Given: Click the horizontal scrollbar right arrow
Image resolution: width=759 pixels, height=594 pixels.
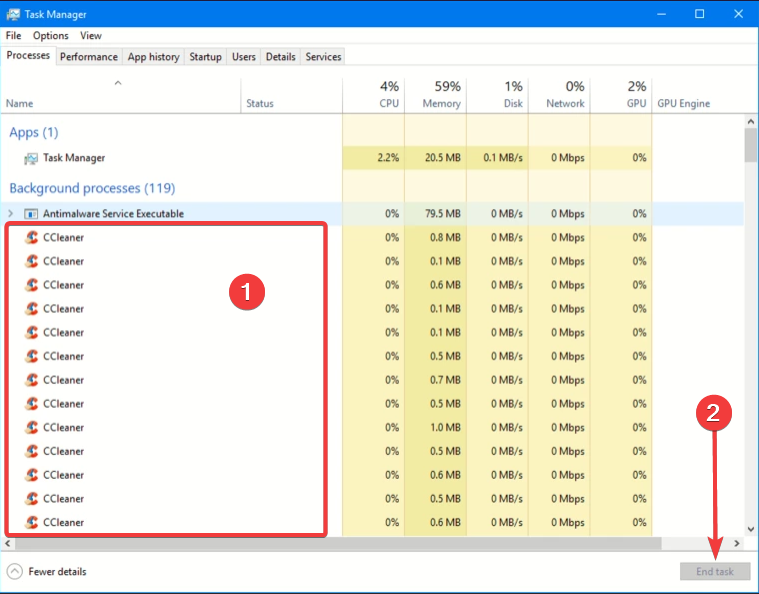Looking at the screenshot, I should click(x=737, y=543).
